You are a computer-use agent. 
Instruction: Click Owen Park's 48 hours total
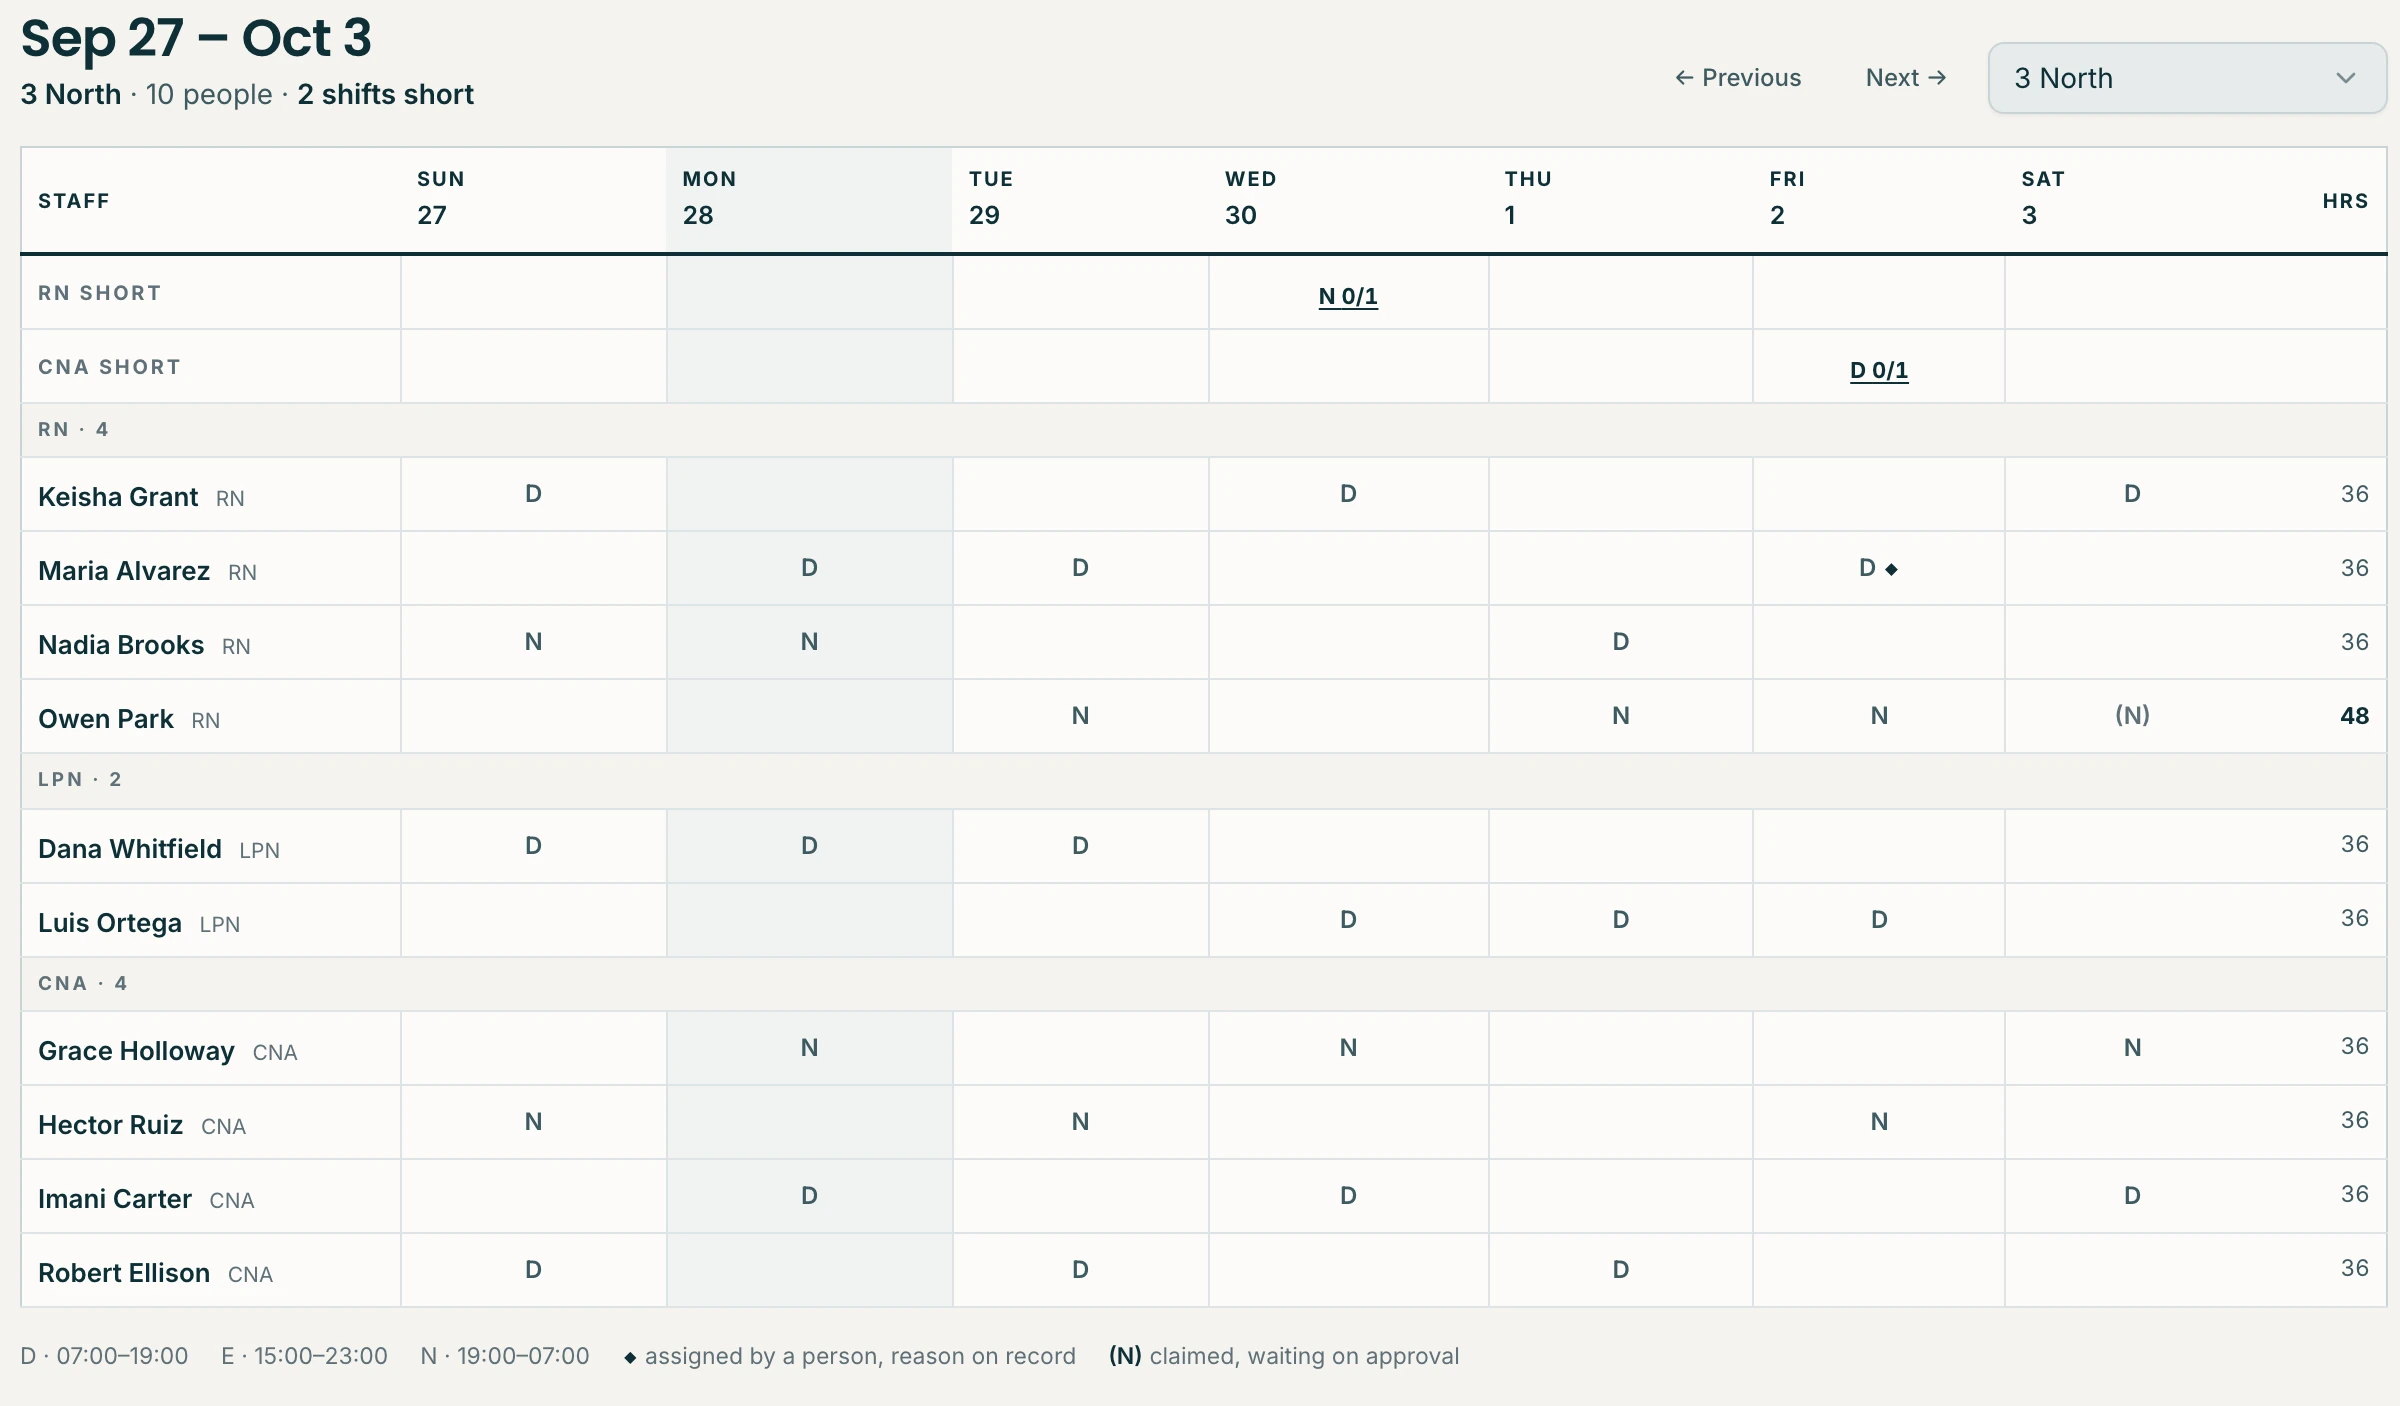point(2354,716)
